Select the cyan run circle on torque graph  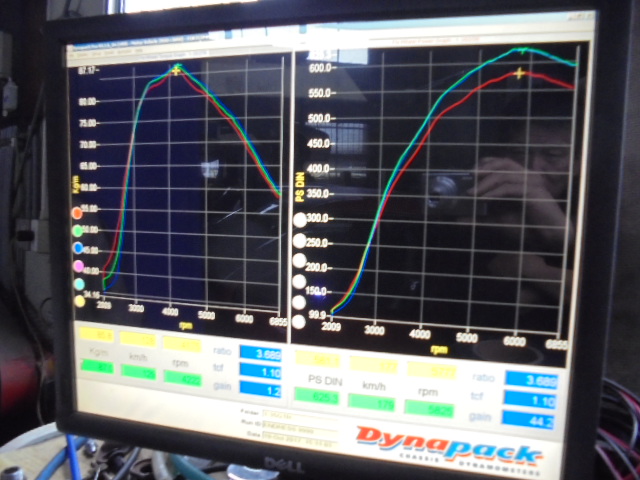click(79, 283)
